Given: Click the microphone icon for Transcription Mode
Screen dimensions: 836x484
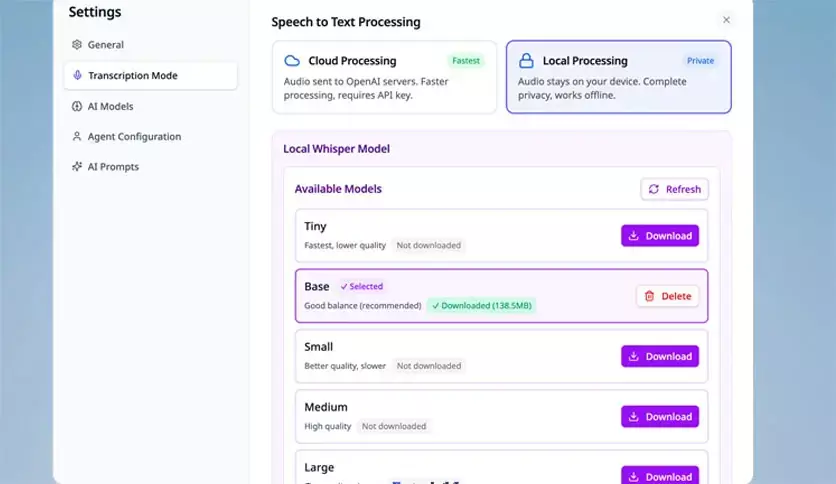Looking at the screenshot, I should coord(77,76).
